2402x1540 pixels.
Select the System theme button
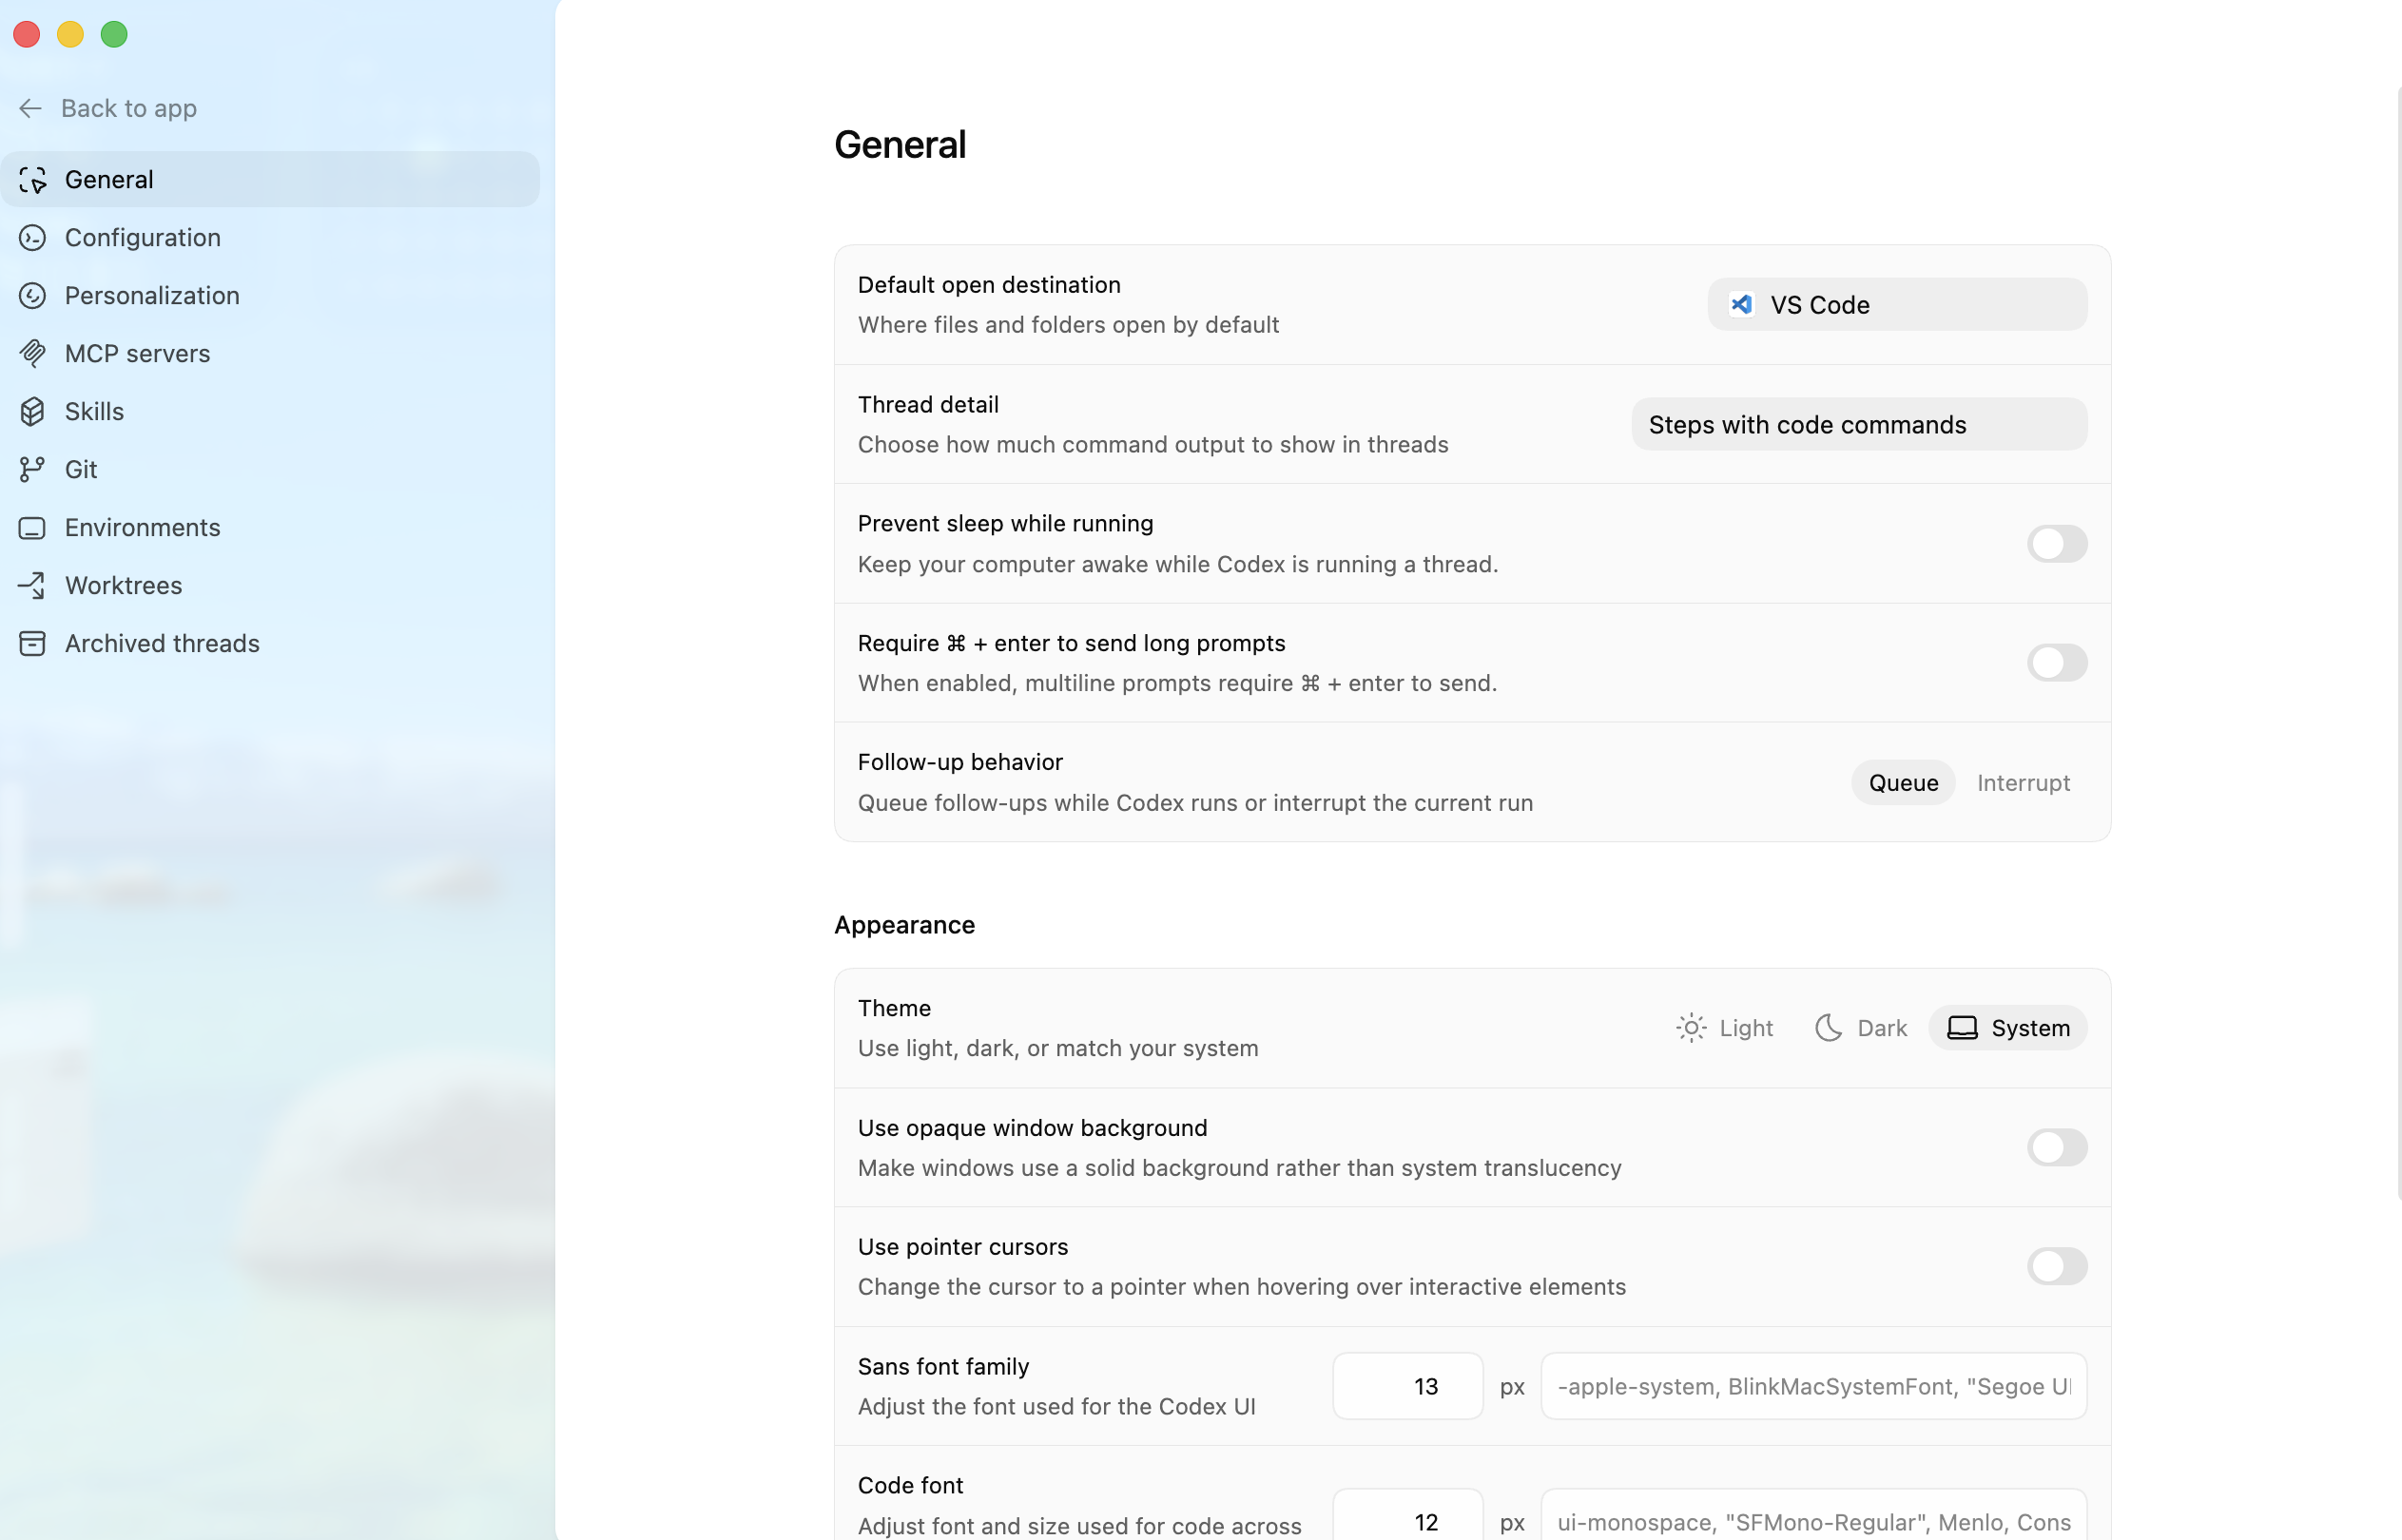(x=2007, y=1028)
